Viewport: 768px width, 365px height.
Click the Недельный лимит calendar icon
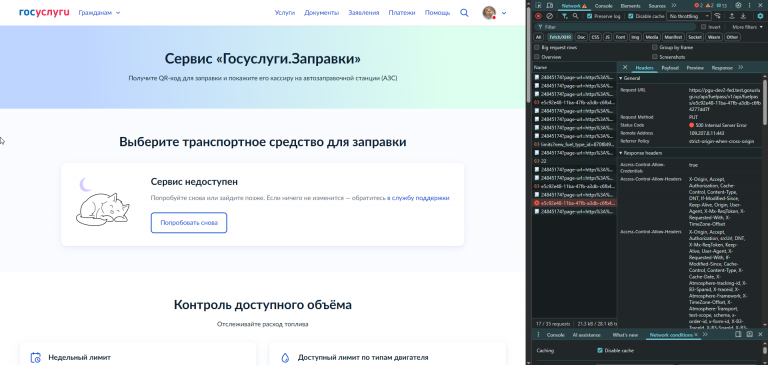[x=36, y=358]
